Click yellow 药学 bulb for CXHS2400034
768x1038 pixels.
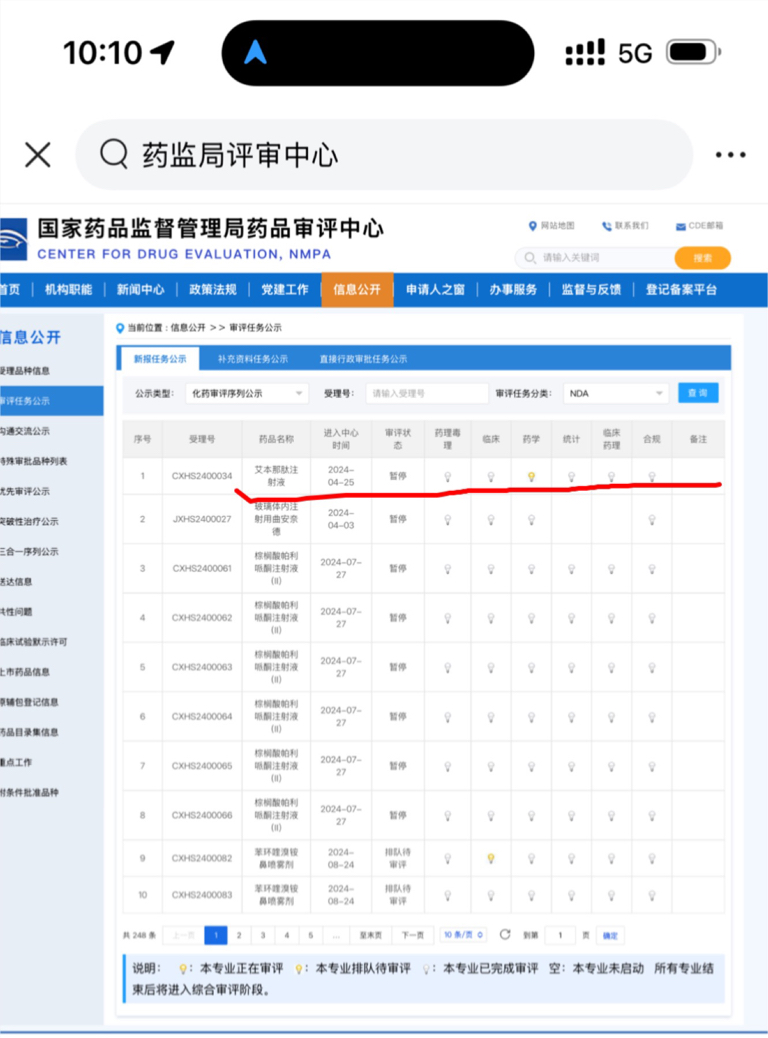pyautogui.click(x=531, y=476)
